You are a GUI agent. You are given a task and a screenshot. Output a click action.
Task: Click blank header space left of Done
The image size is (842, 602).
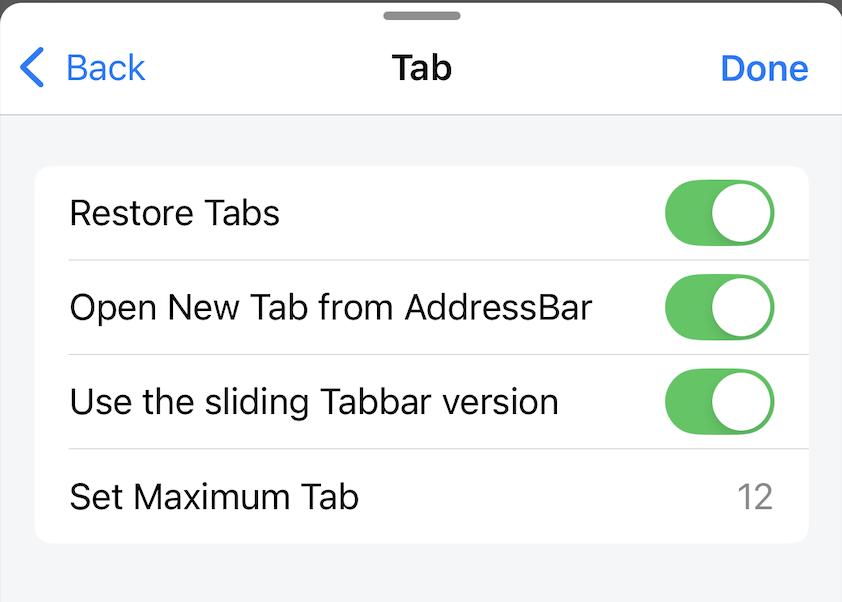(600, 68)
